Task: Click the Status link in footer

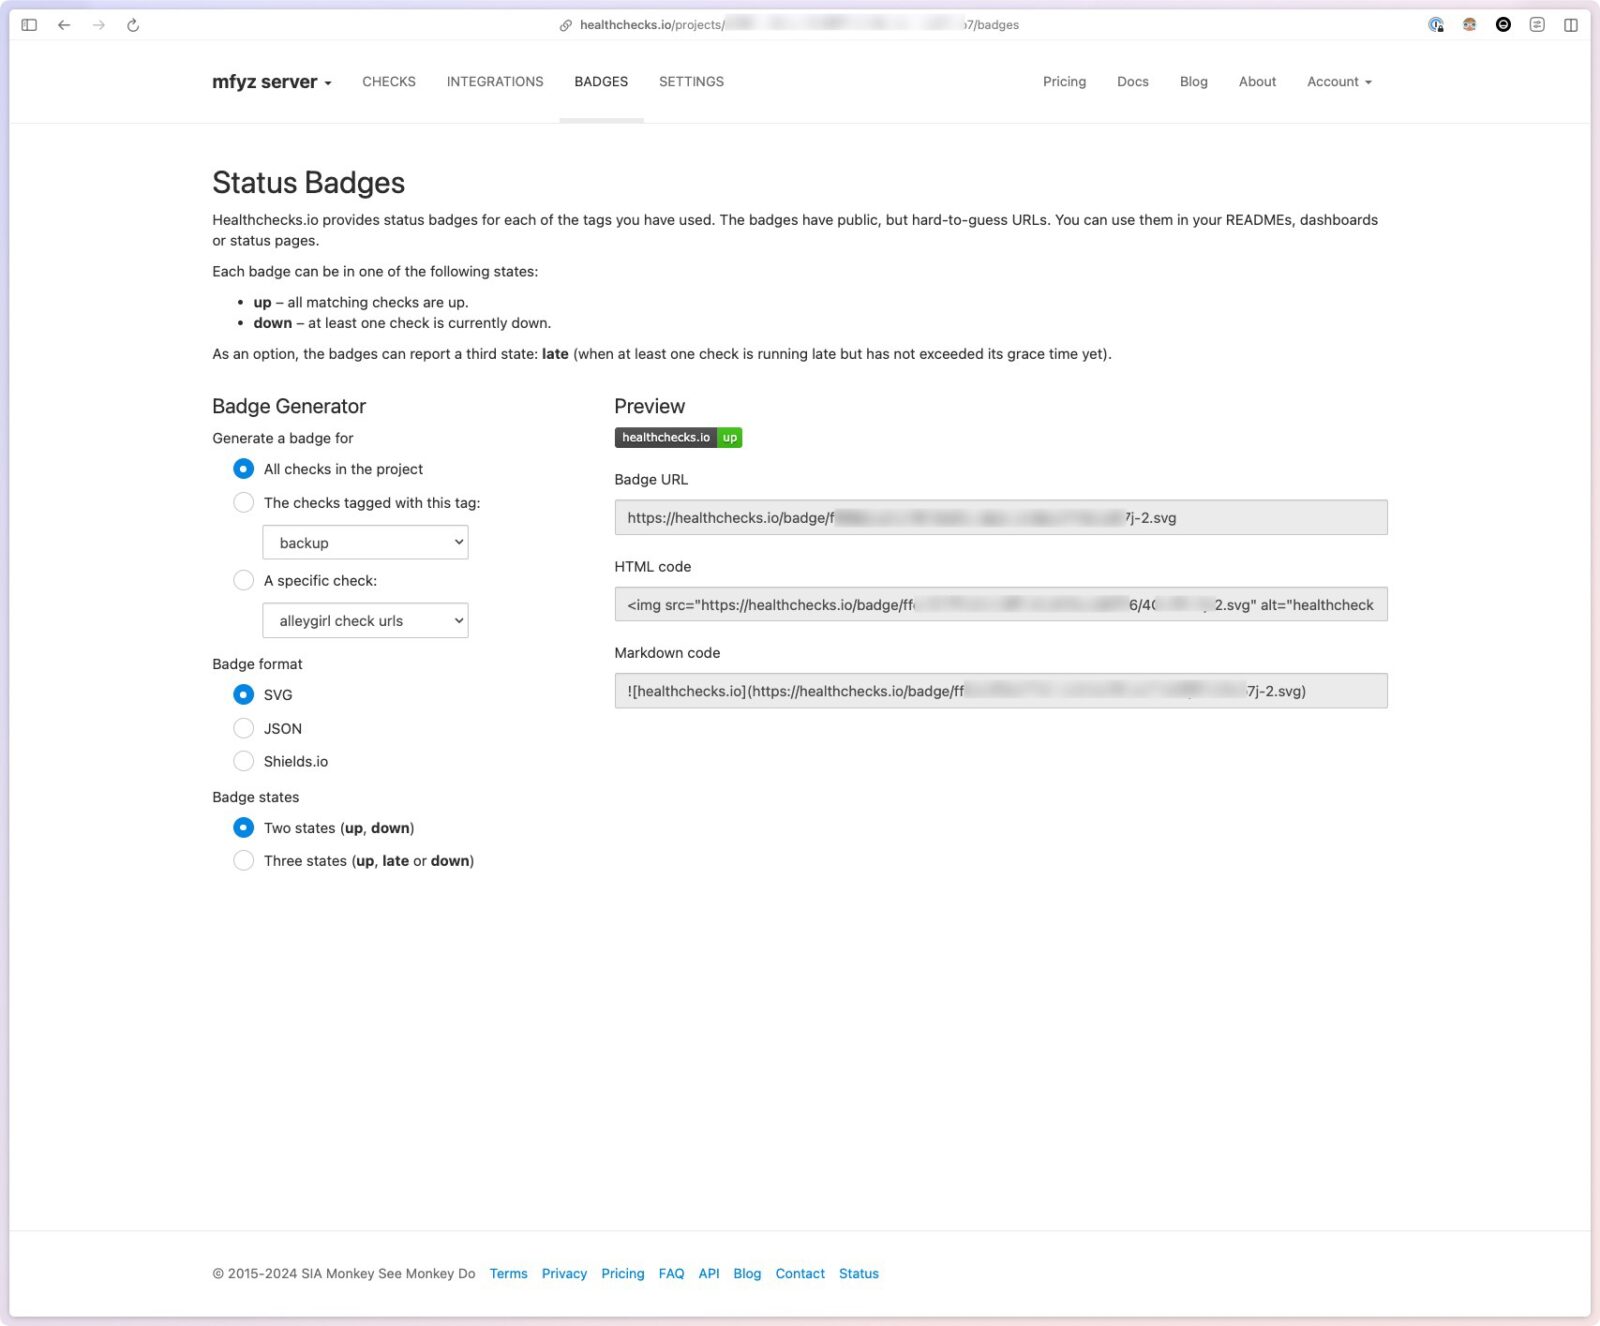Action: tap(858, 1274)
